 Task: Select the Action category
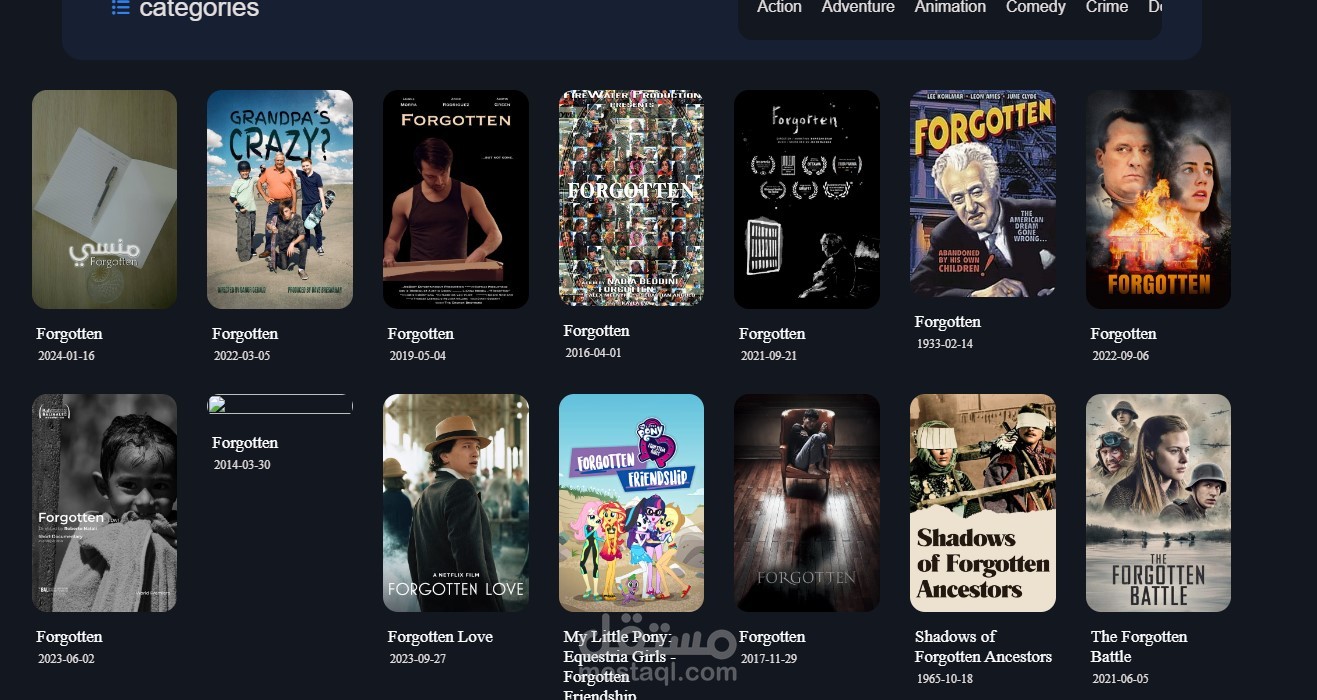tap(779, 7)
